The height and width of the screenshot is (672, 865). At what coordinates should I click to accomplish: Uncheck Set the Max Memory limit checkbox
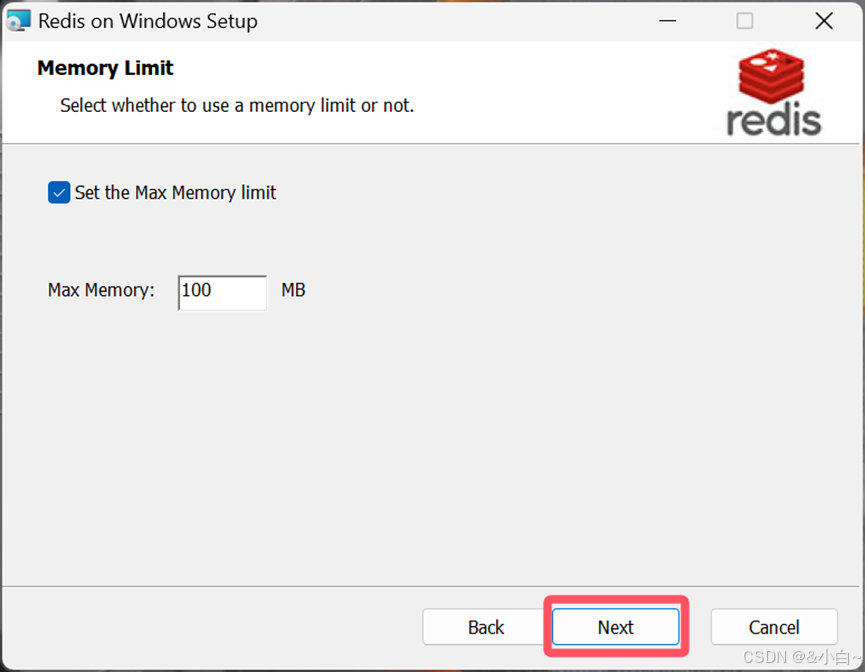click(x=59, y=193)
